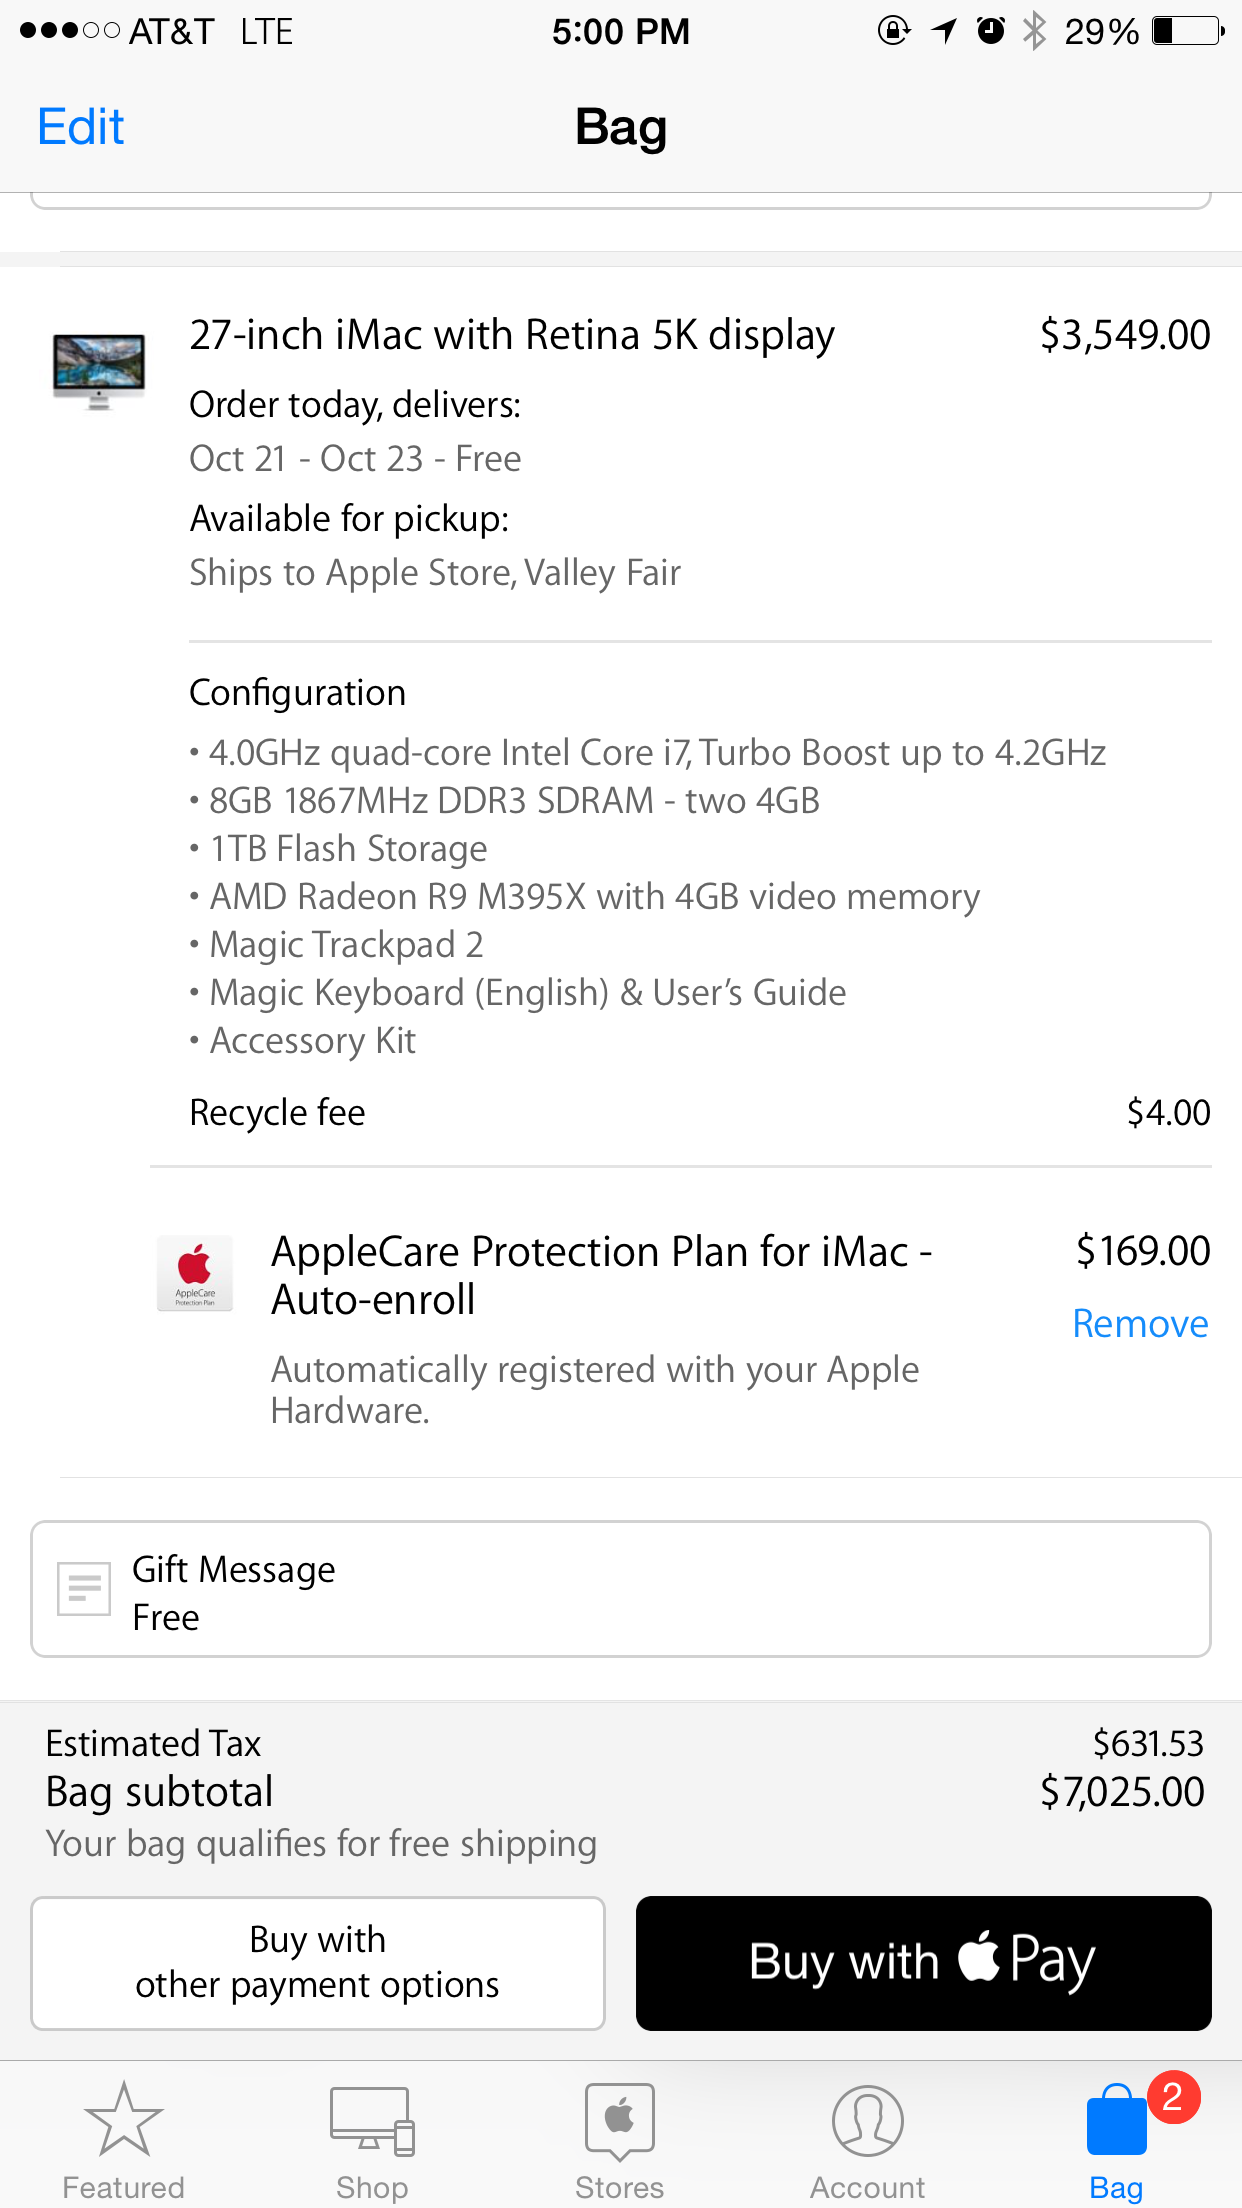Pay using Buy with Apple Pay
This screenshot has width=1242, height=2208.
[923, 1963]
